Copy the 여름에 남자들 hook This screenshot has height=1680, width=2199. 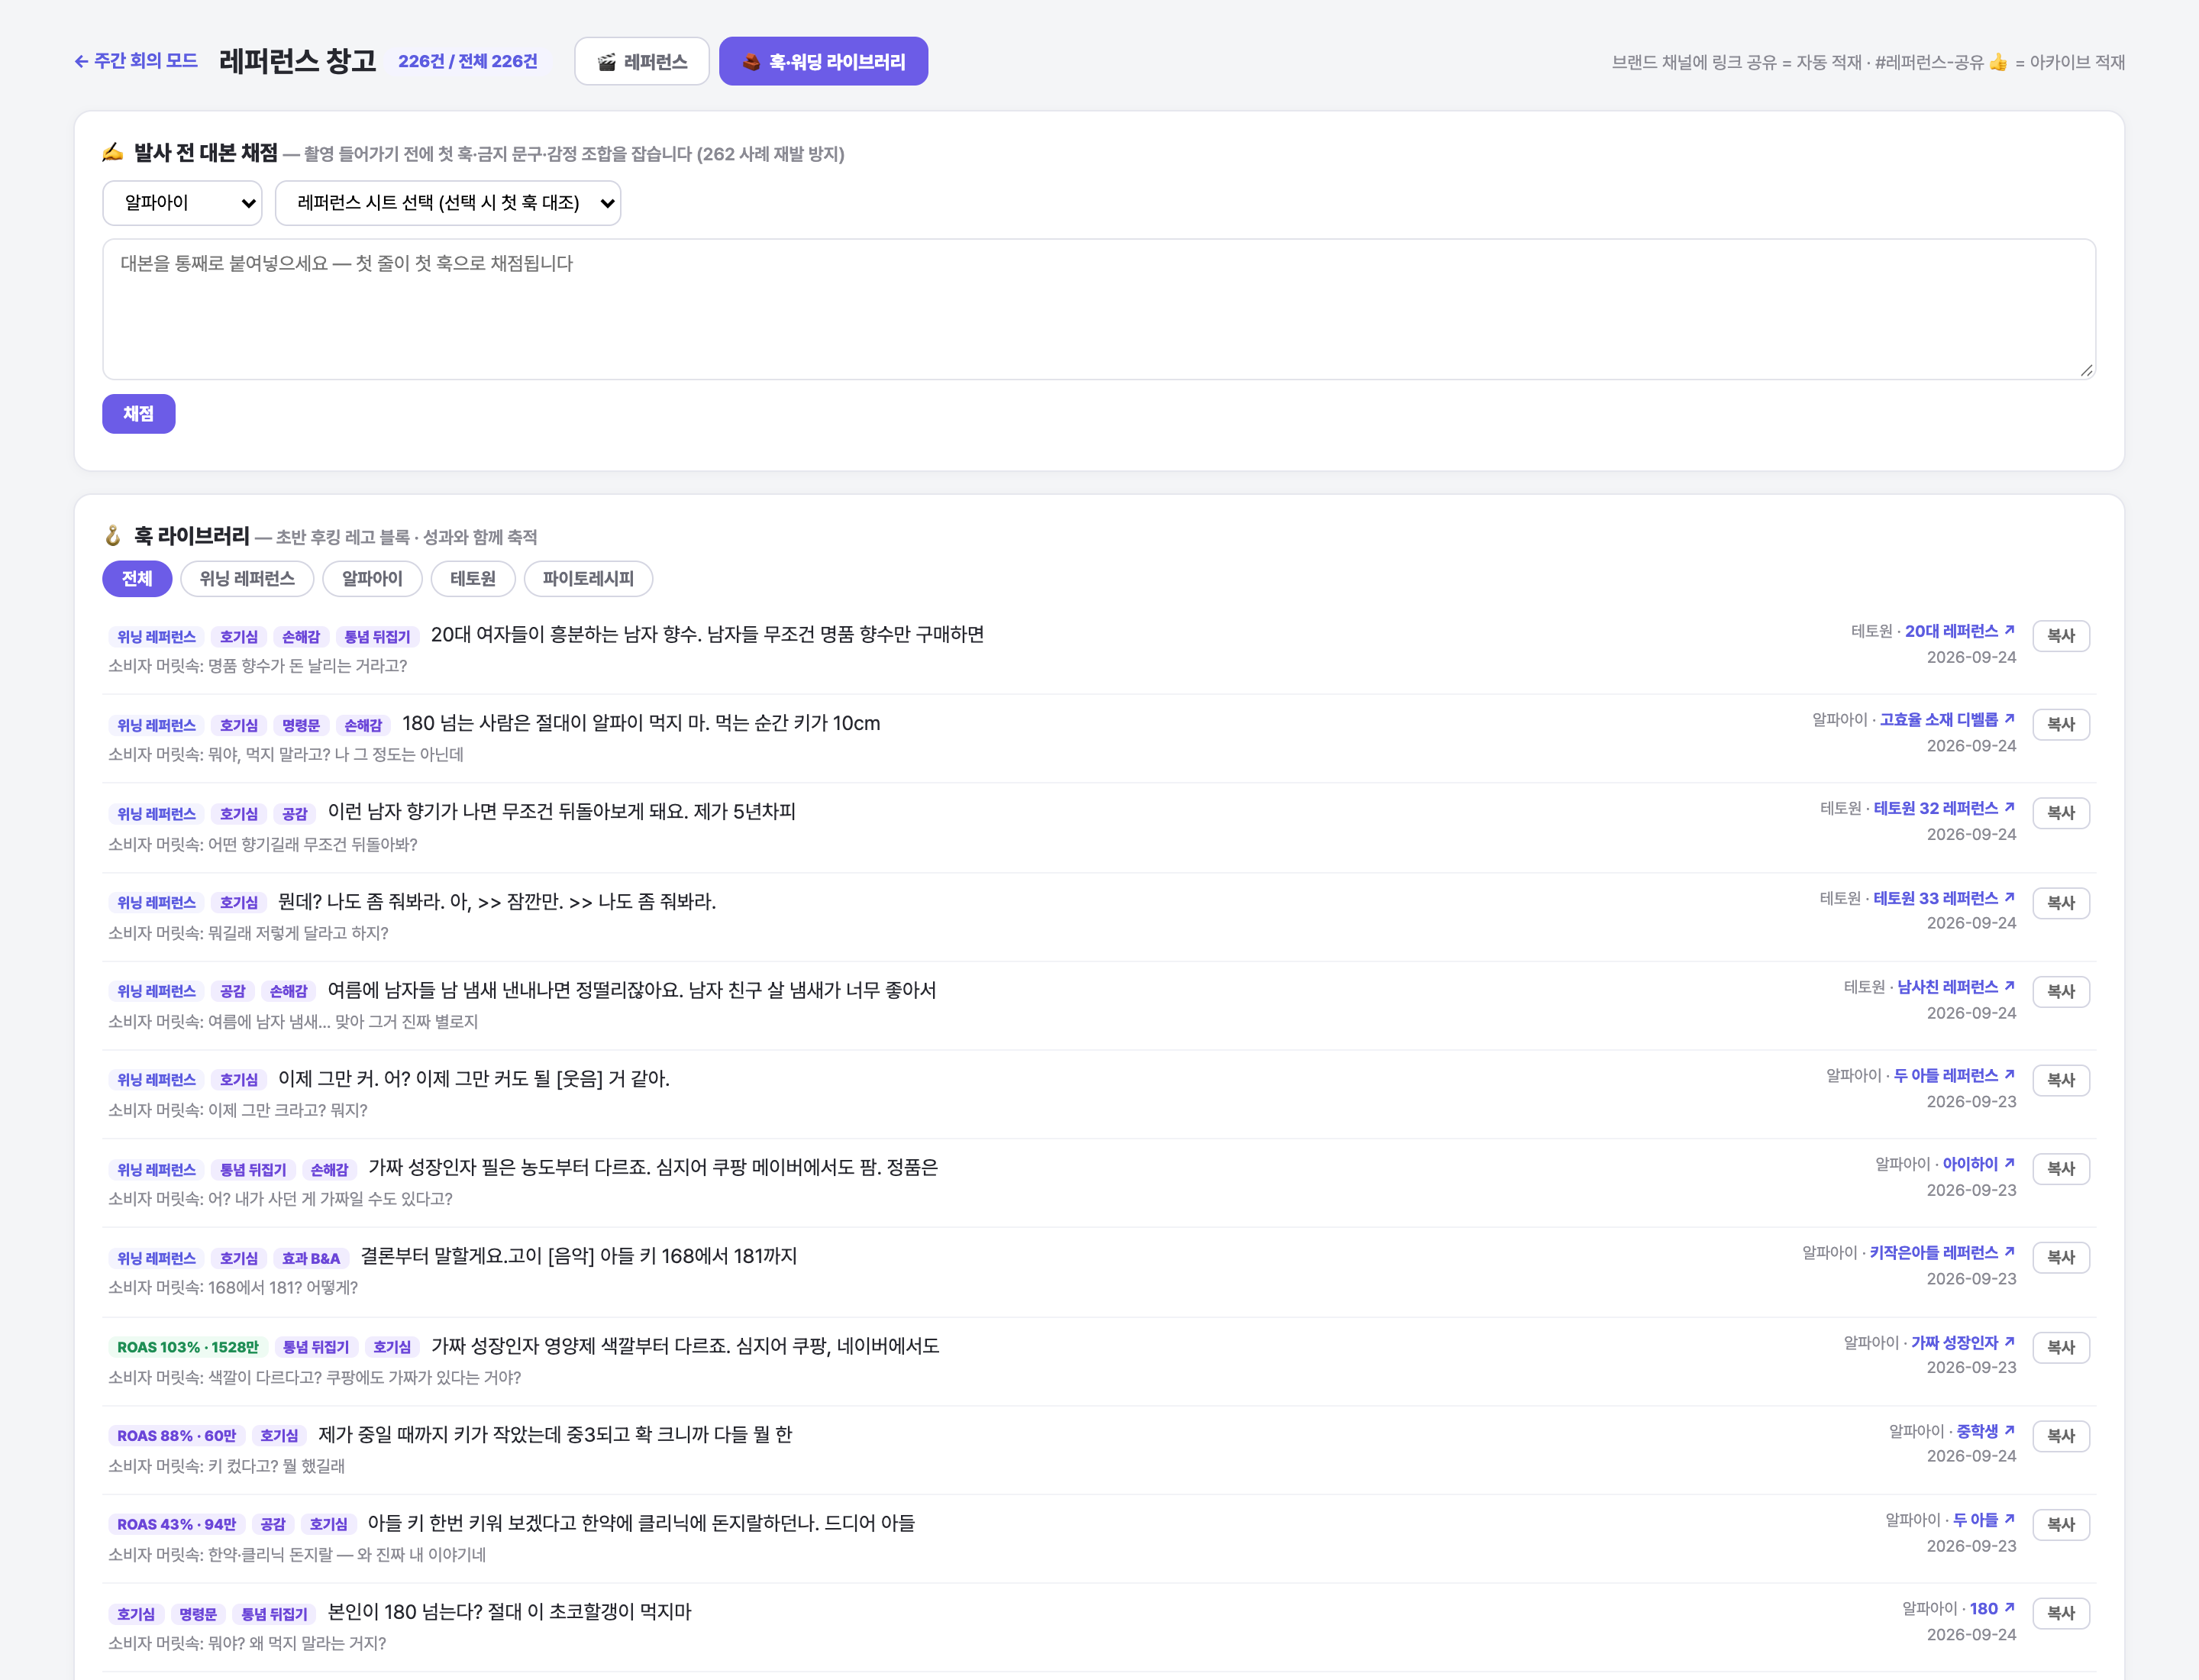(x=2061, y=992)
